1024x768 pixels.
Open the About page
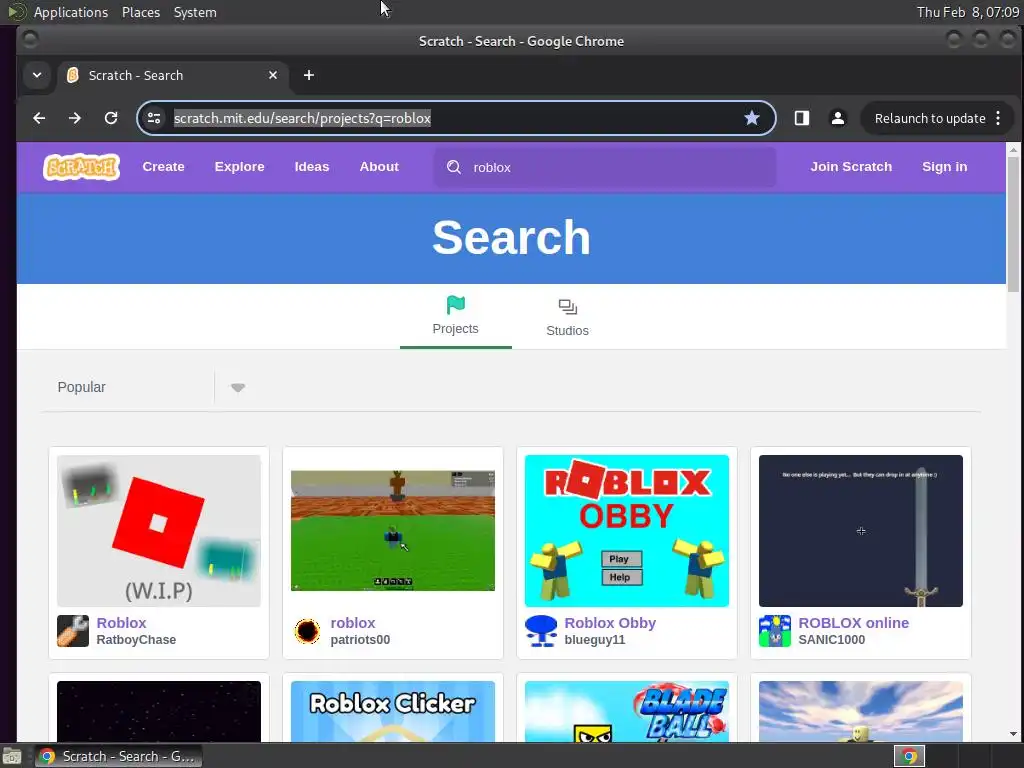coord(379,167)
